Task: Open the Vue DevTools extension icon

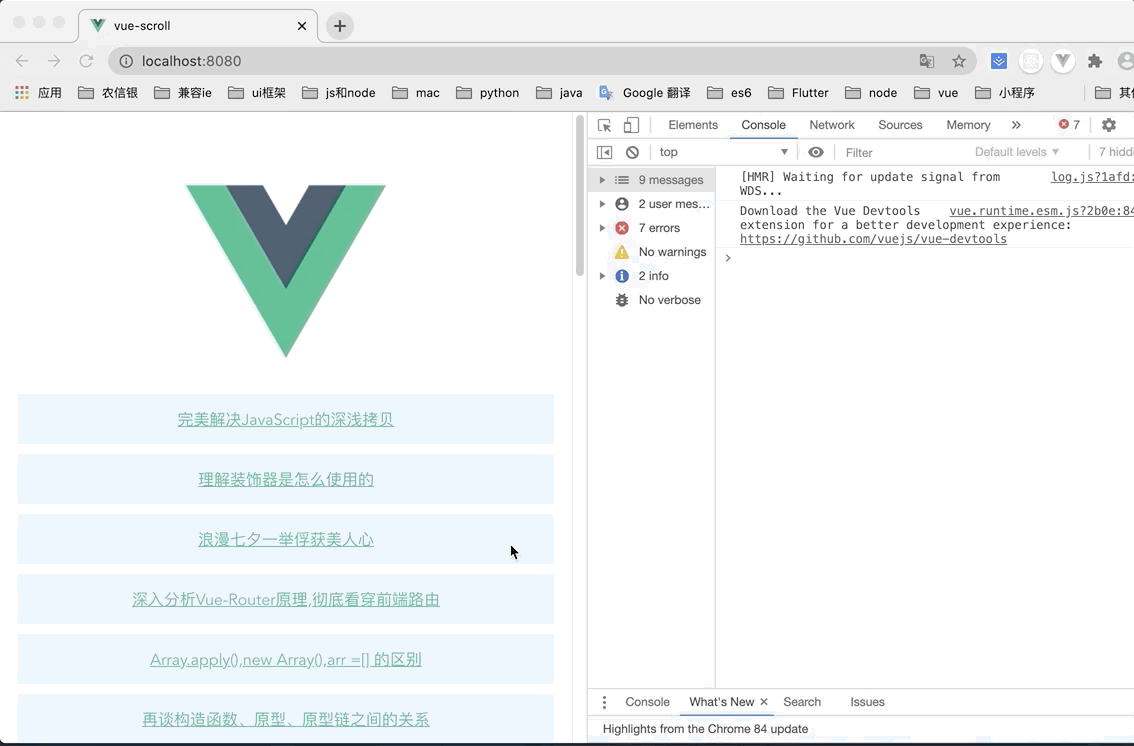Action: [1062, 61]
